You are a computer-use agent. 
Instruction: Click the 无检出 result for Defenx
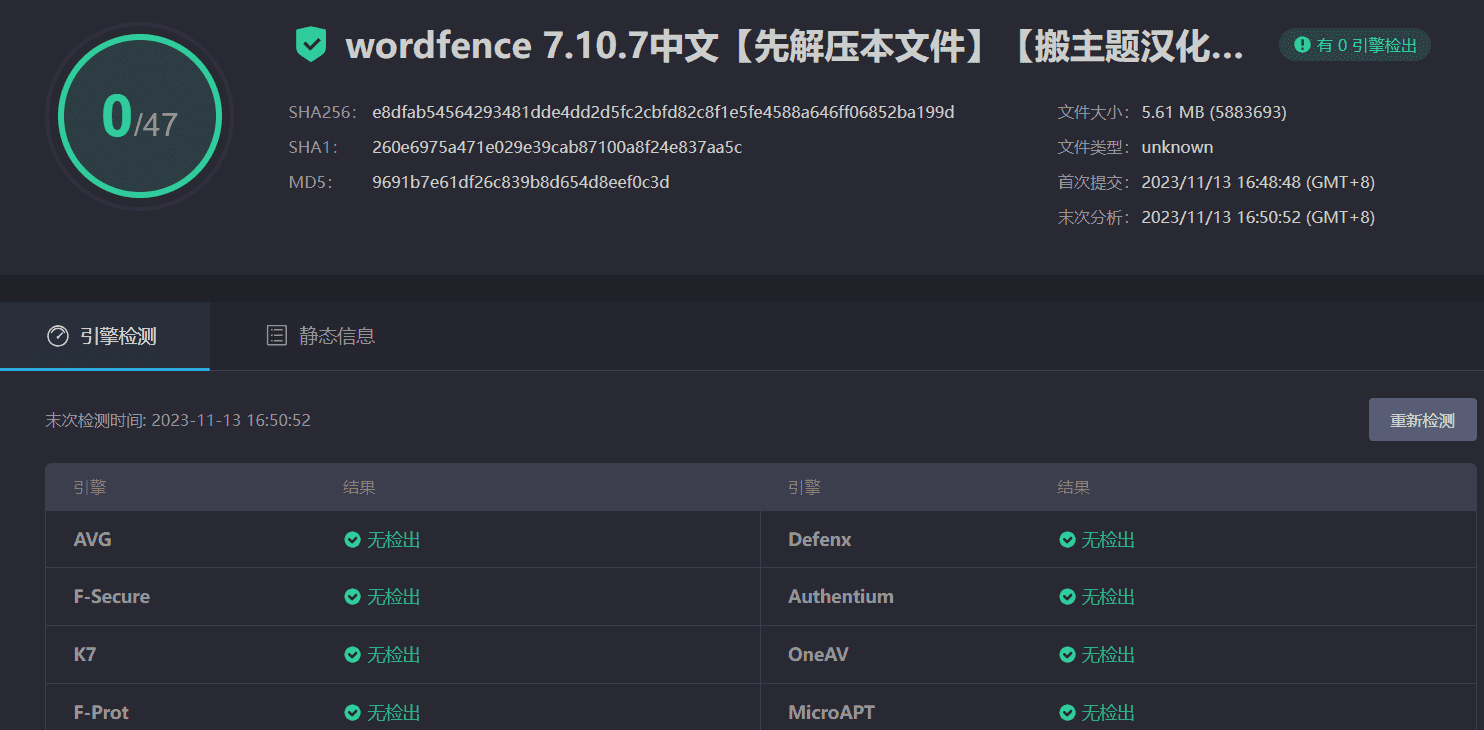(x=1108, y=540)
